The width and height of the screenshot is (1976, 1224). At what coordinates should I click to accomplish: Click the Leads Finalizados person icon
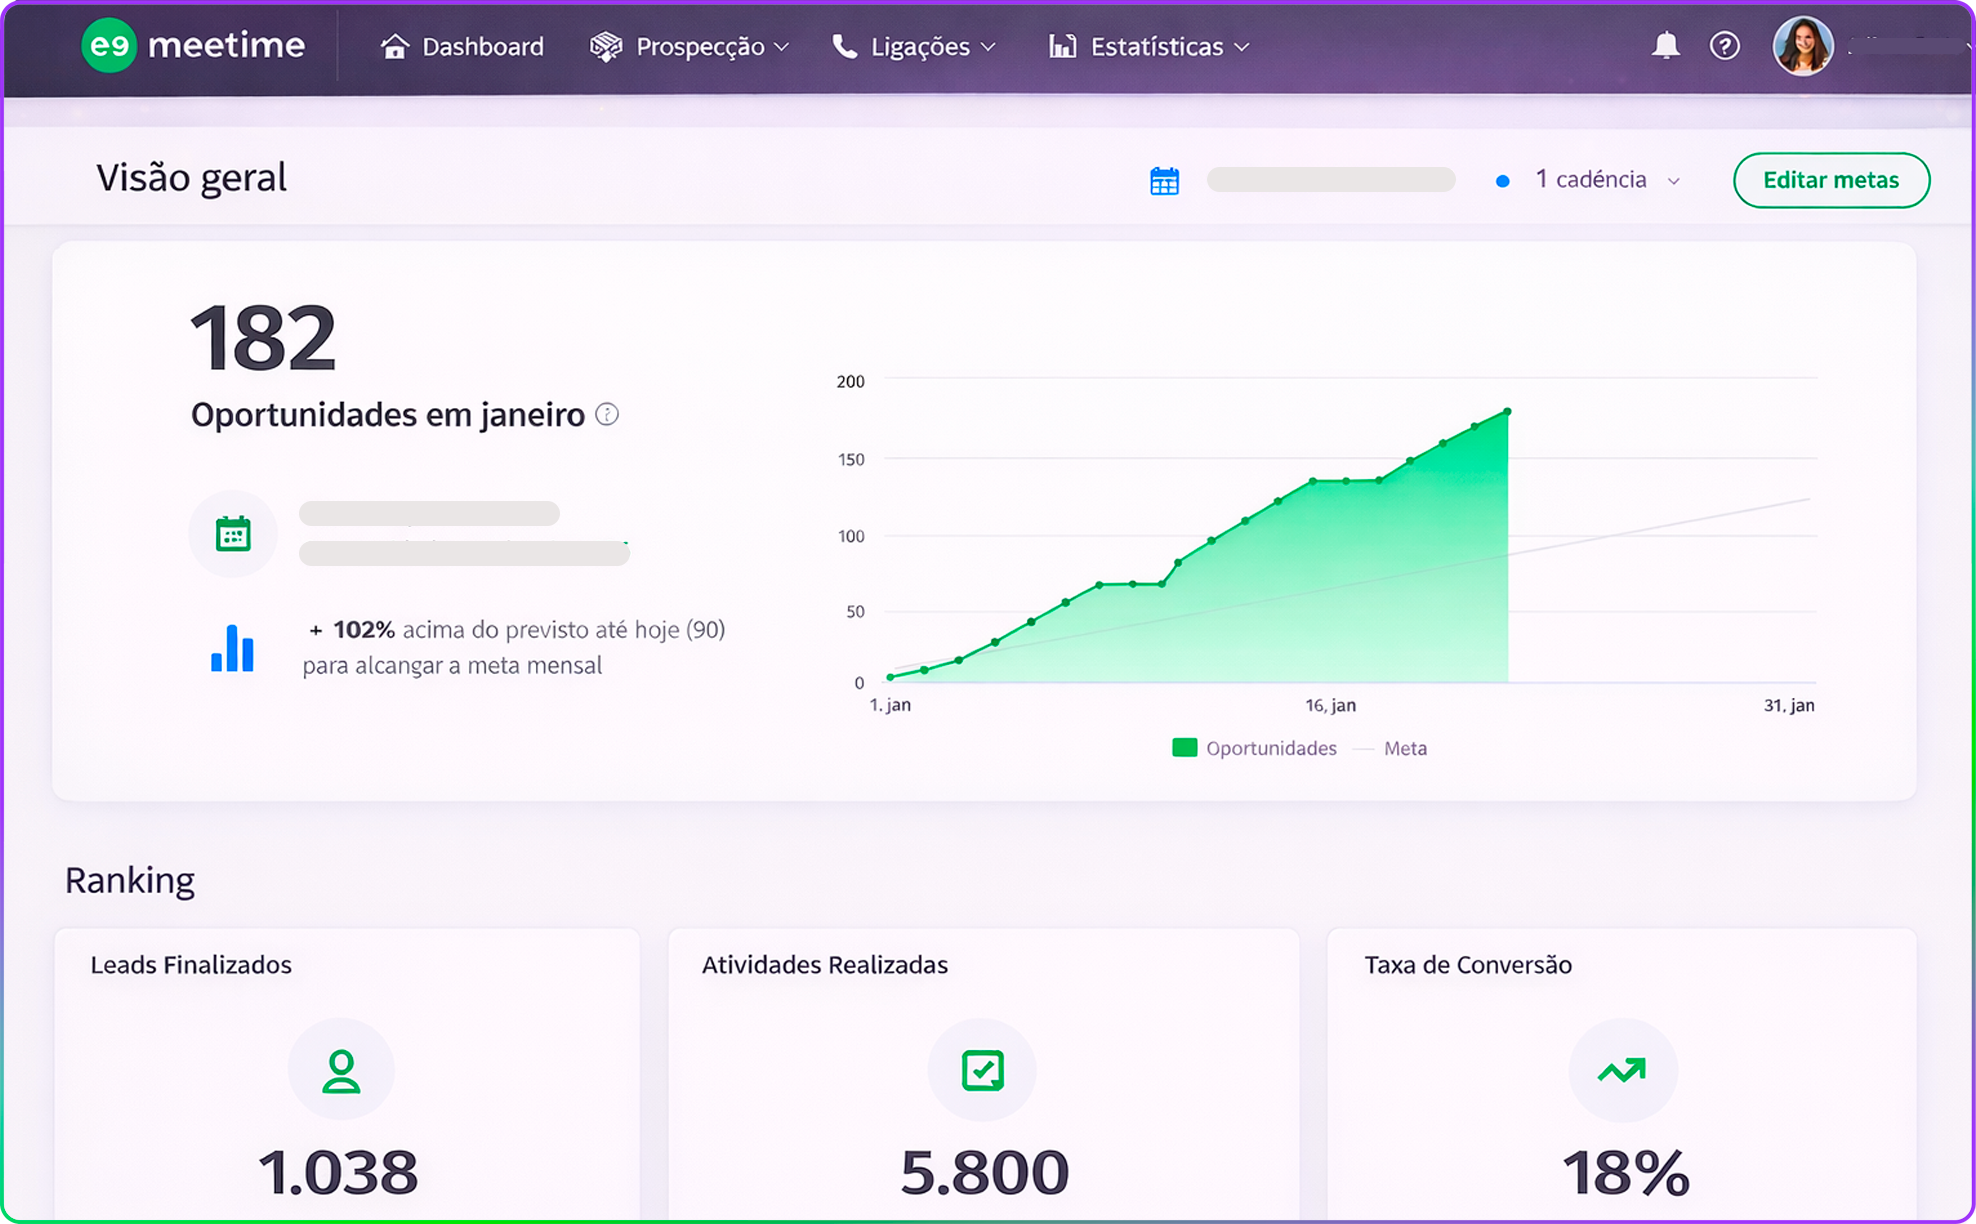[341, 1070]
